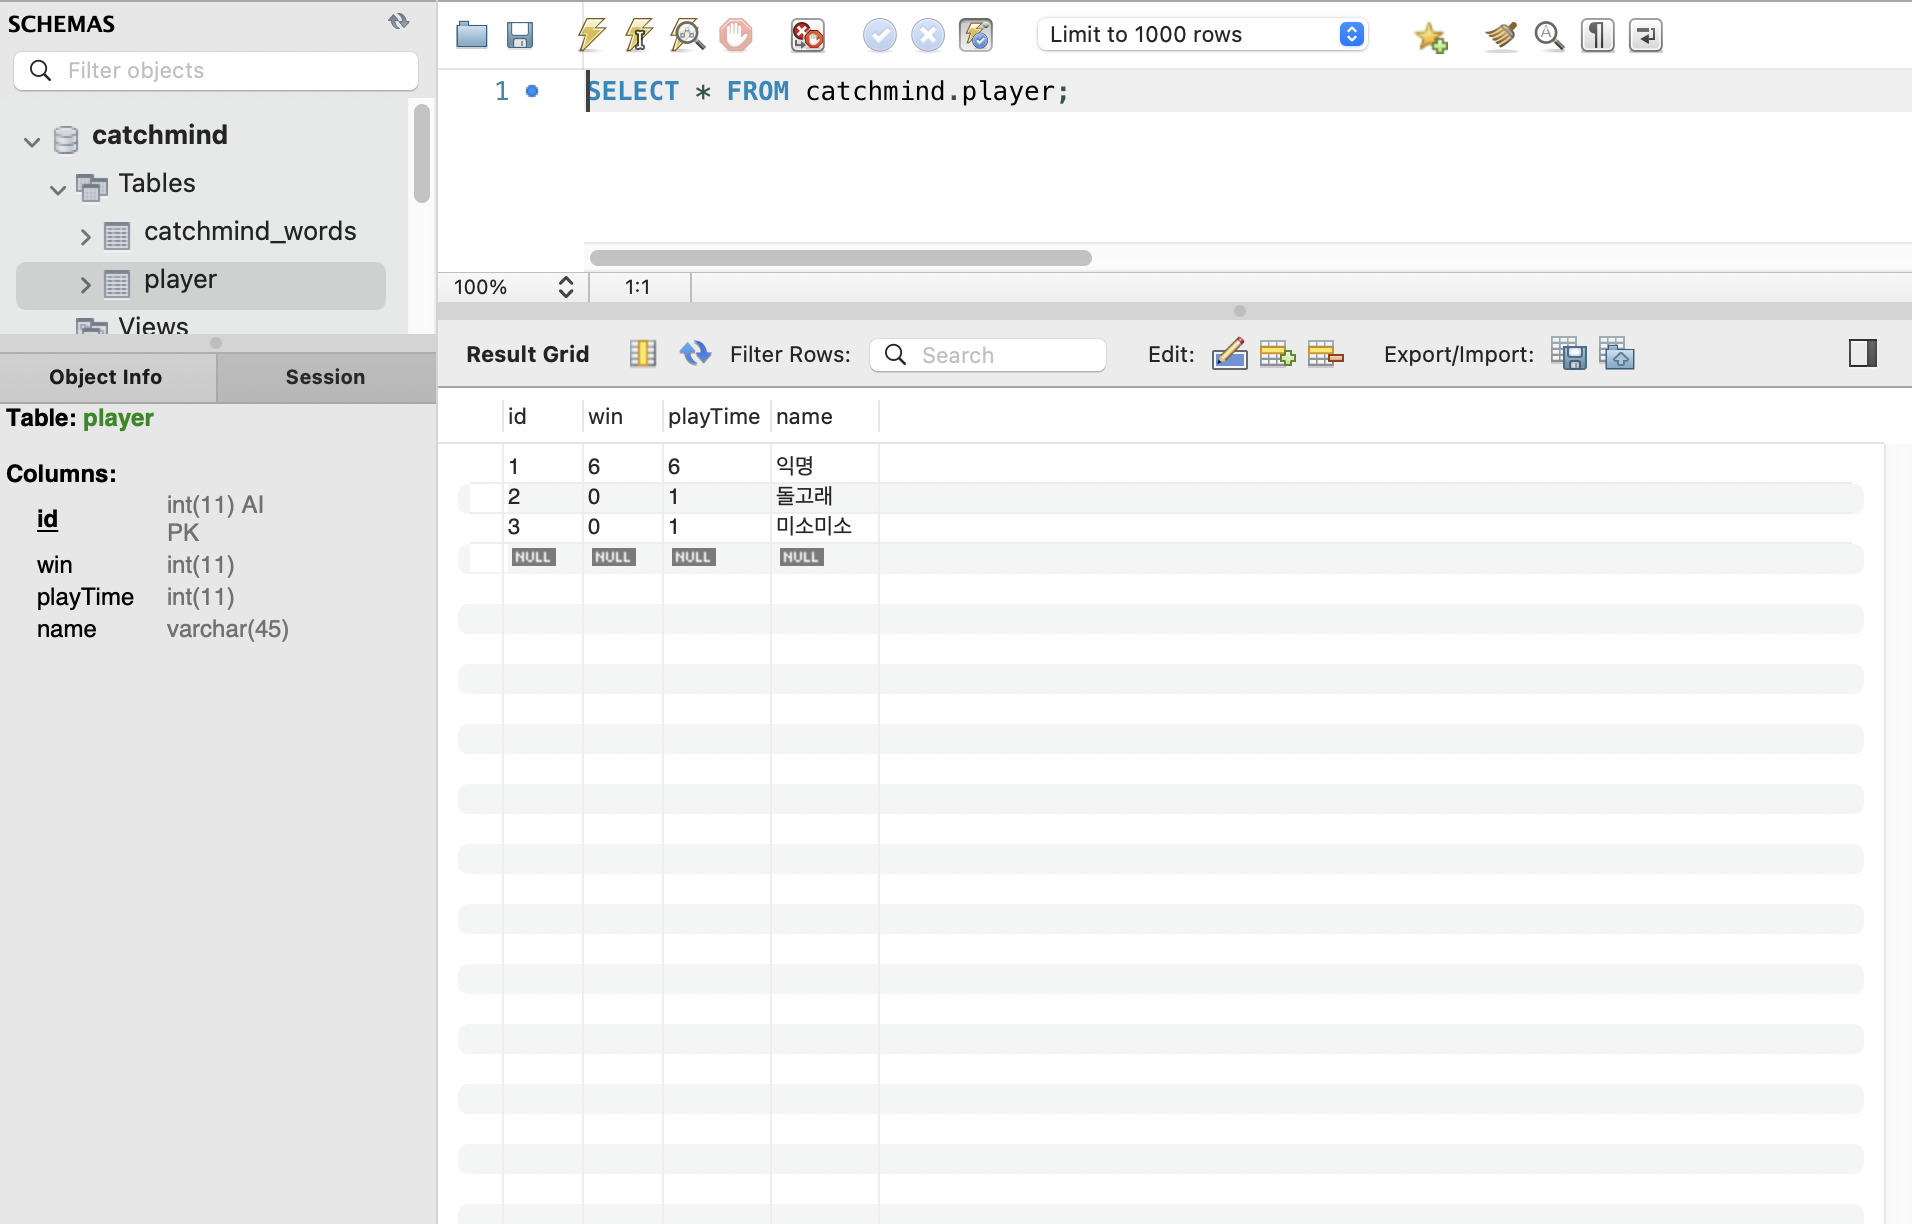Click the schema tree vertical scrollbar
Image resolution: width=1912 pixels, height=1224 pixels.
422,153
